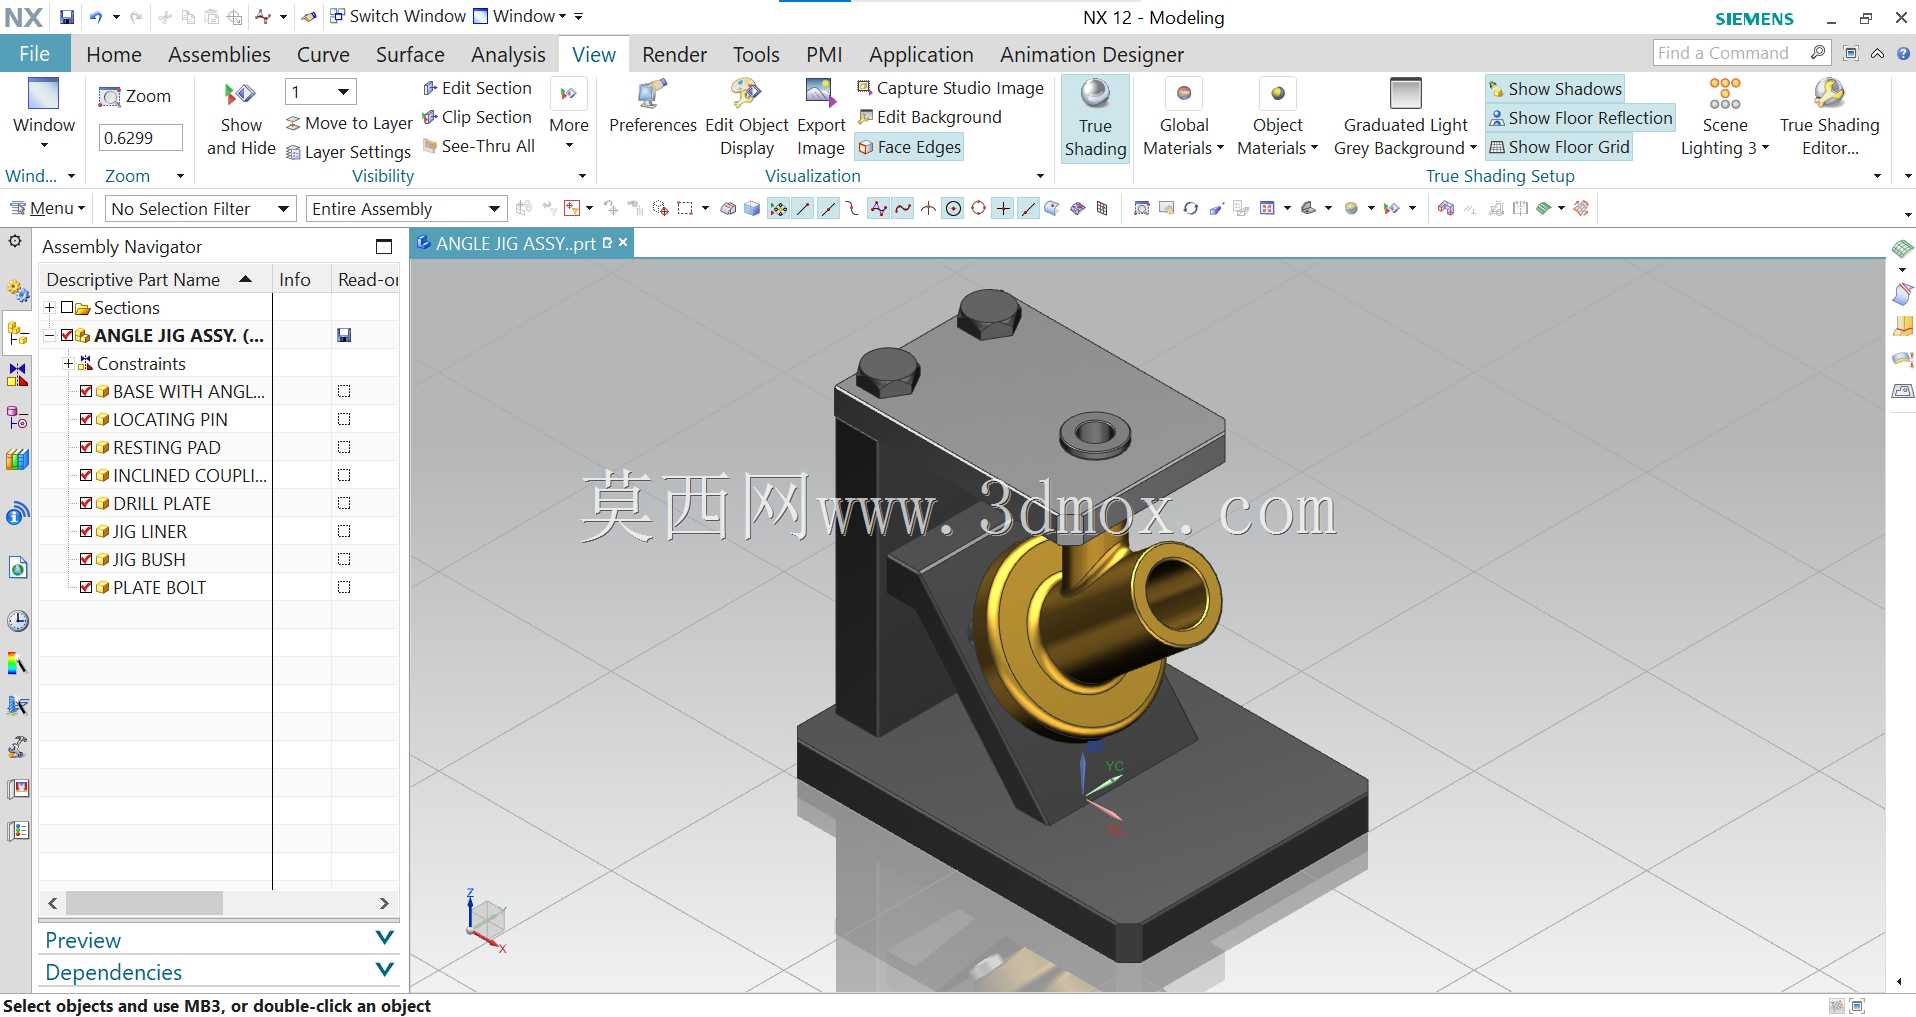Check the Sections folder checkbox

point(67,307)
